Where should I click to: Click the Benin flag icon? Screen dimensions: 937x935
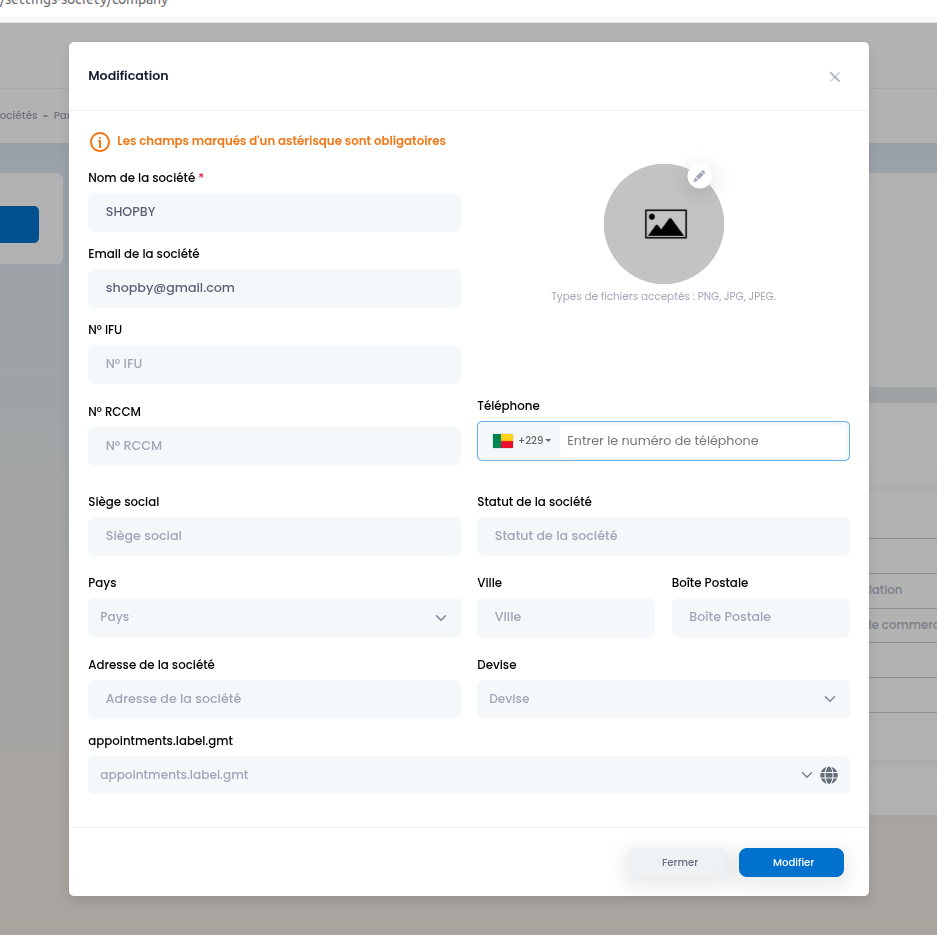click(x=503, y=441)
